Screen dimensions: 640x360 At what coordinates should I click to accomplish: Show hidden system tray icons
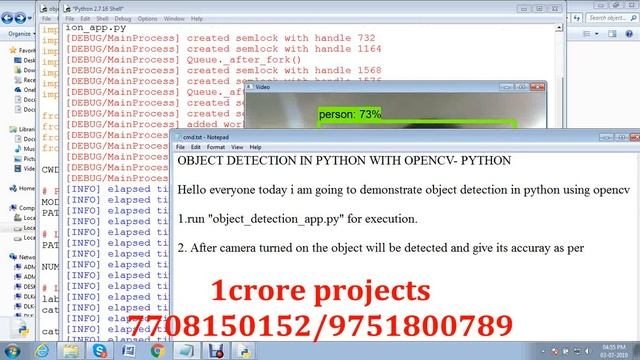pos(543,351)
